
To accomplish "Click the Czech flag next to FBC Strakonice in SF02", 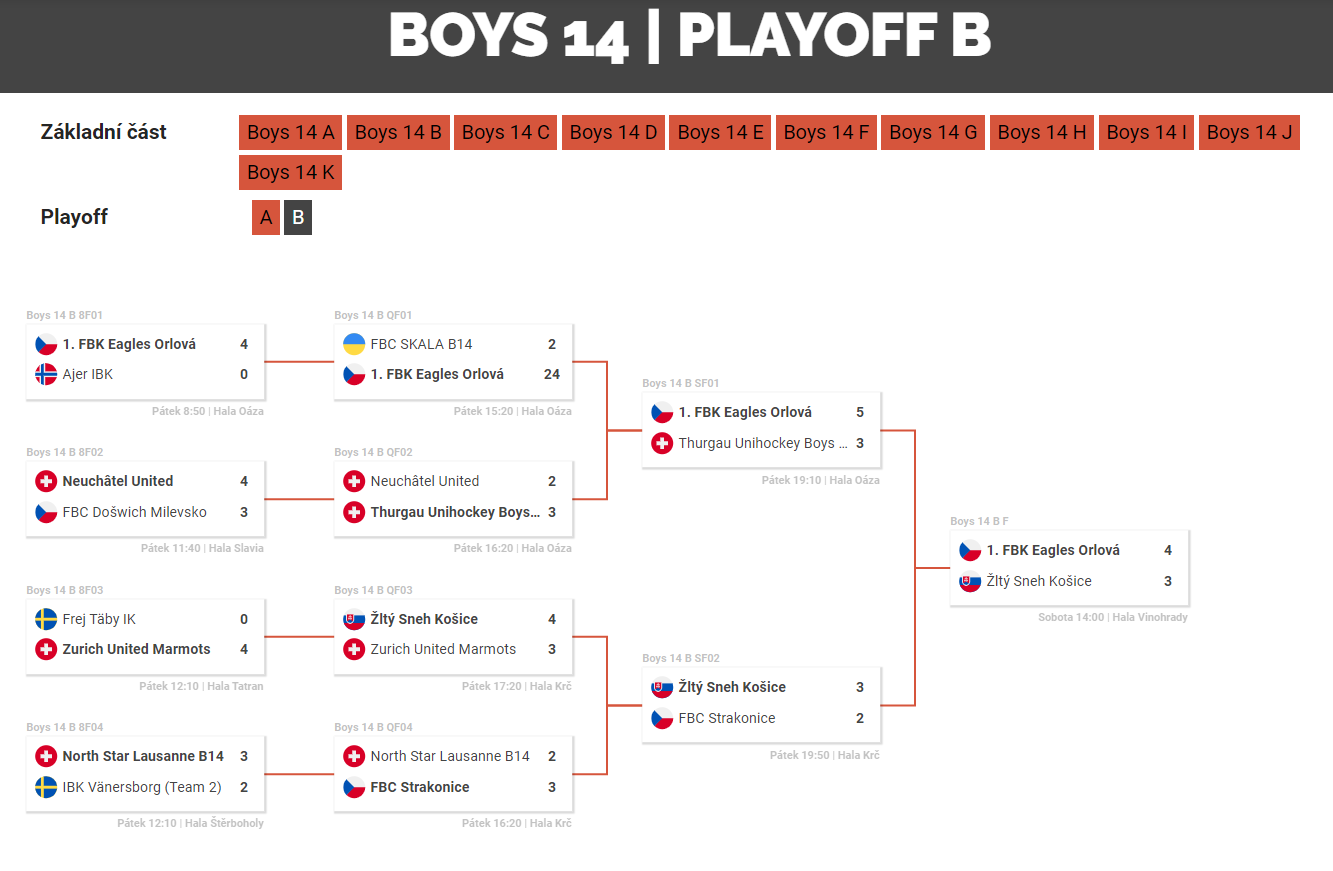I will click(662, 718).
